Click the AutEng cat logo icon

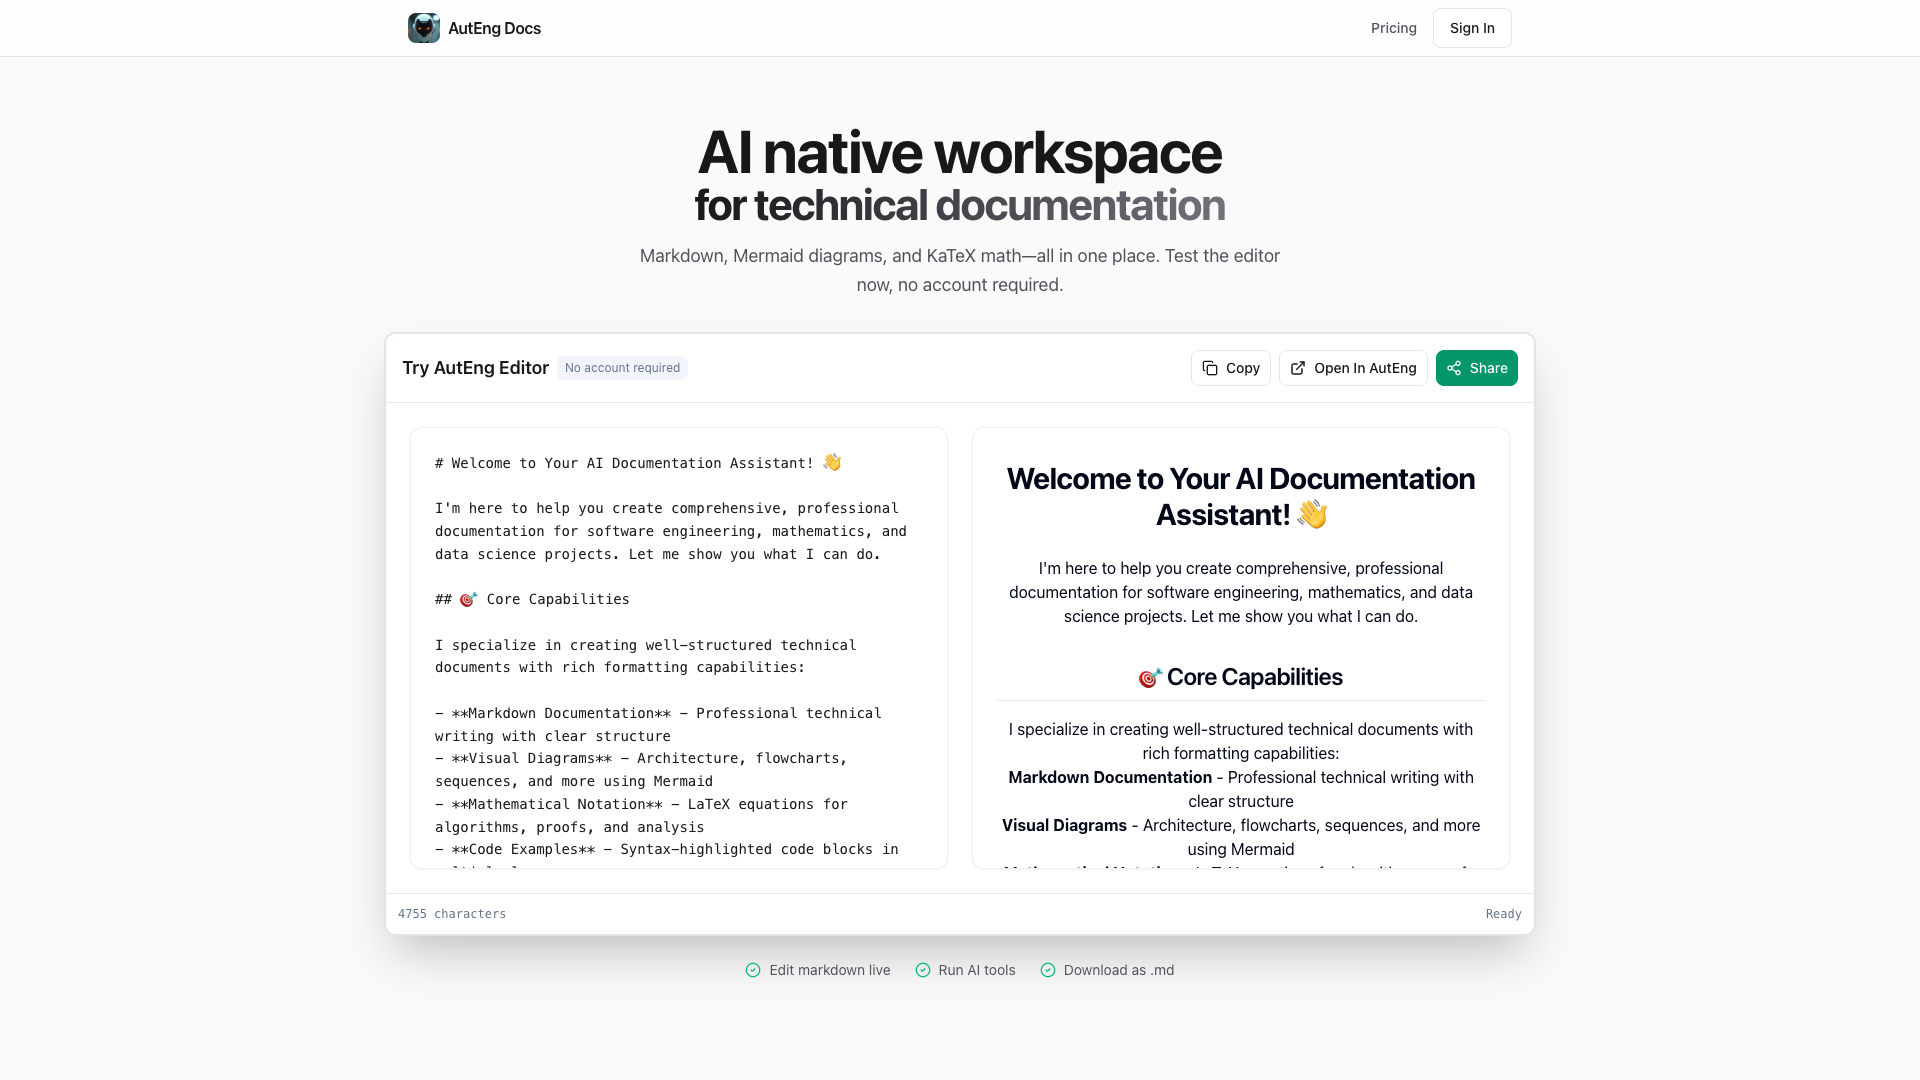(423, 28)
